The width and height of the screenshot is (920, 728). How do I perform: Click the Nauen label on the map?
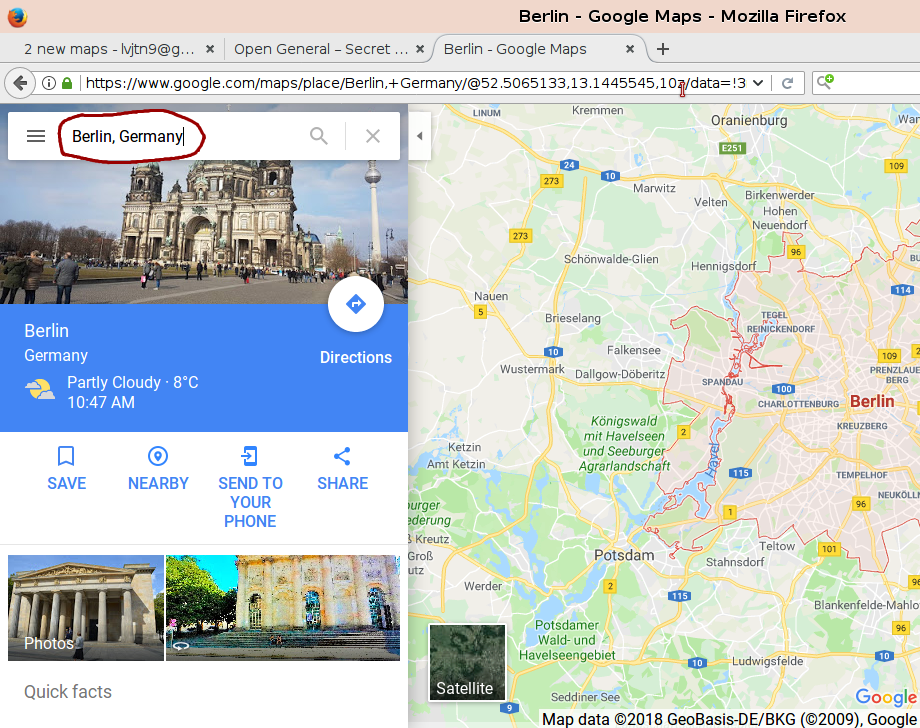(x=491, y=296)
